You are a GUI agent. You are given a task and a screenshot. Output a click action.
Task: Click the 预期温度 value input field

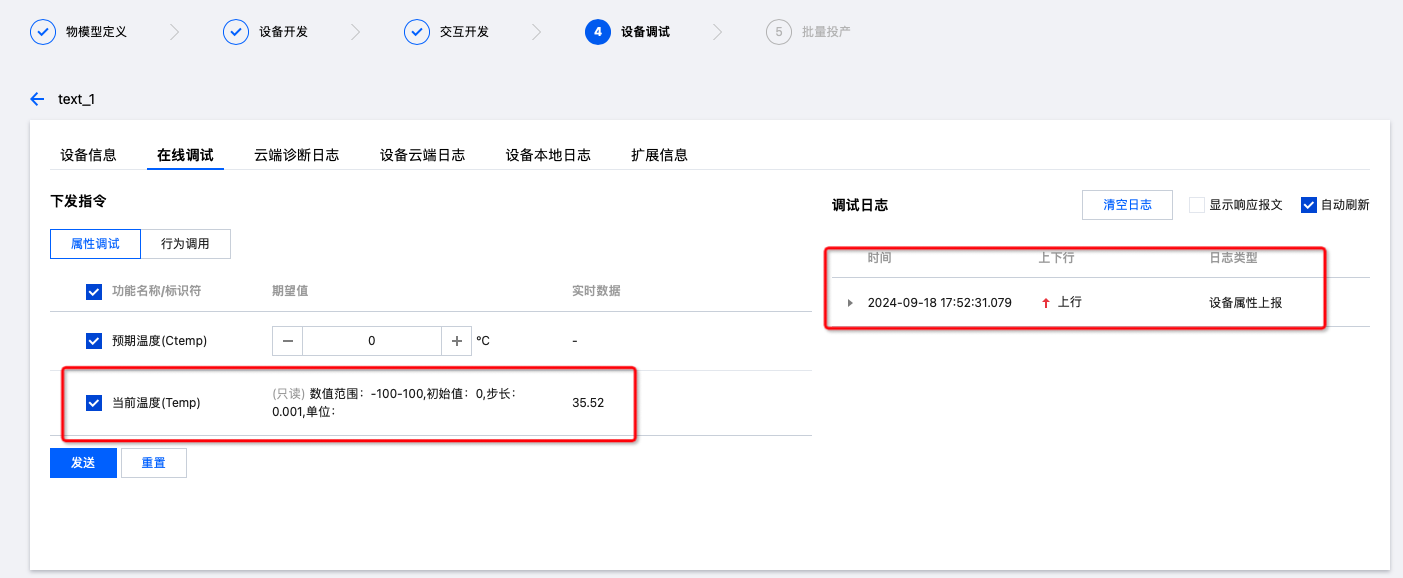(x=372, y=341)
